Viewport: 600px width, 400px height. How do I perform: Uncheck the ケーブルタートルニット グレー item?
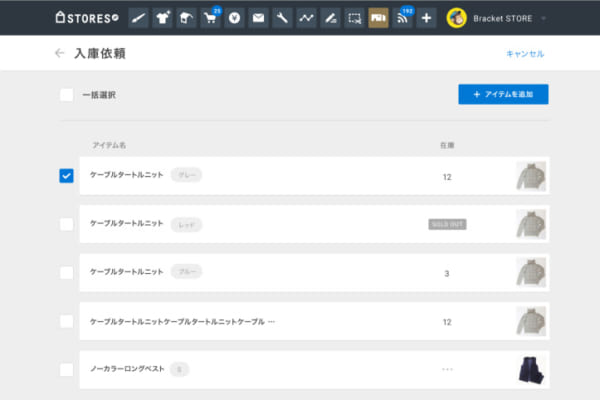(66, 176)
